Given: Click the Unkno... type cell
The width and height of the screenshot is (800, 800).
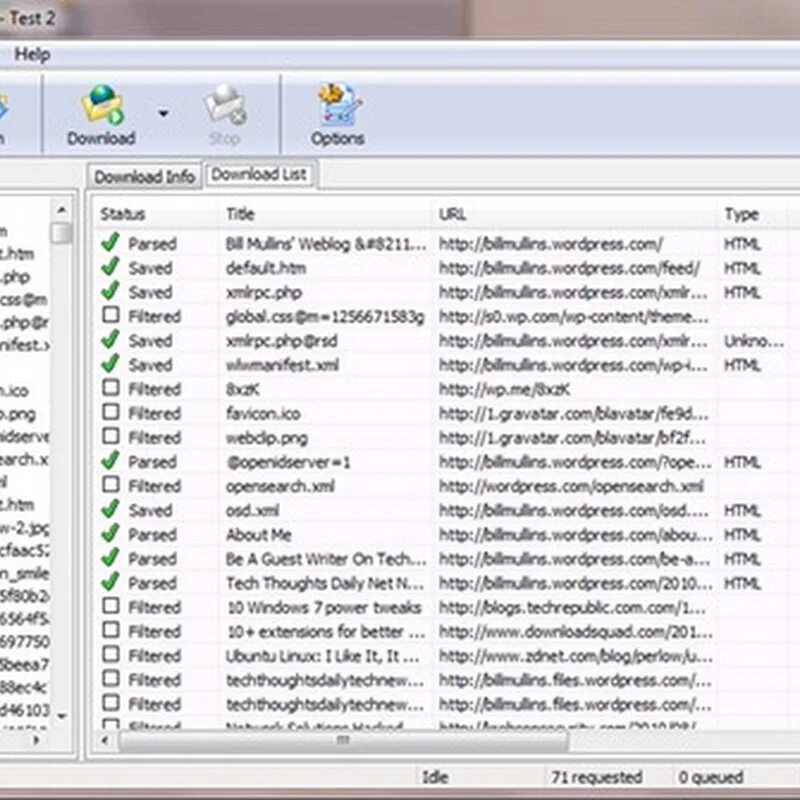Looking at the screenshot, I should (x=754, y=341).
